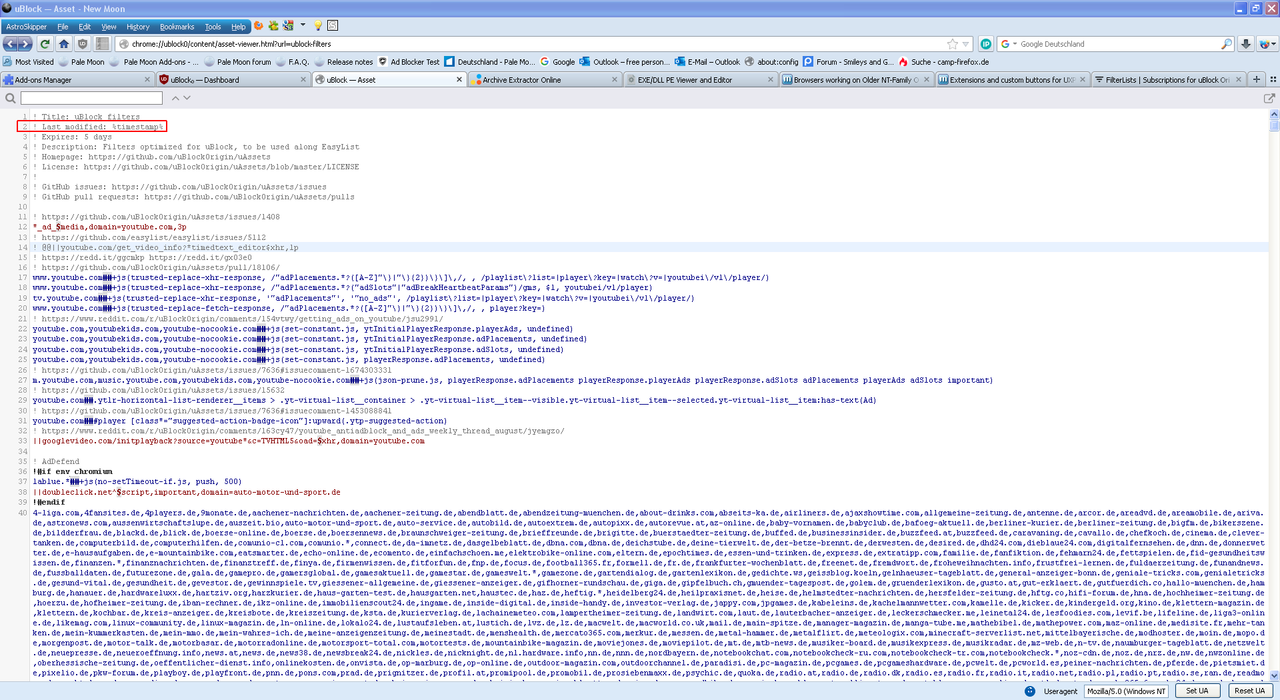Close the Add-ons Manager tab
The image size is (1280, 700).
coord(147,80)
